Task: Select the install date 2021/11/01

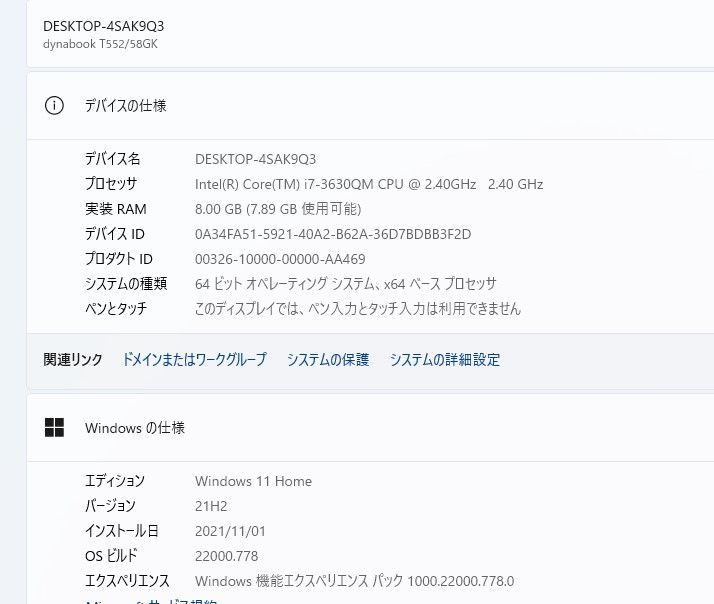Action: (x=230, y=531)
